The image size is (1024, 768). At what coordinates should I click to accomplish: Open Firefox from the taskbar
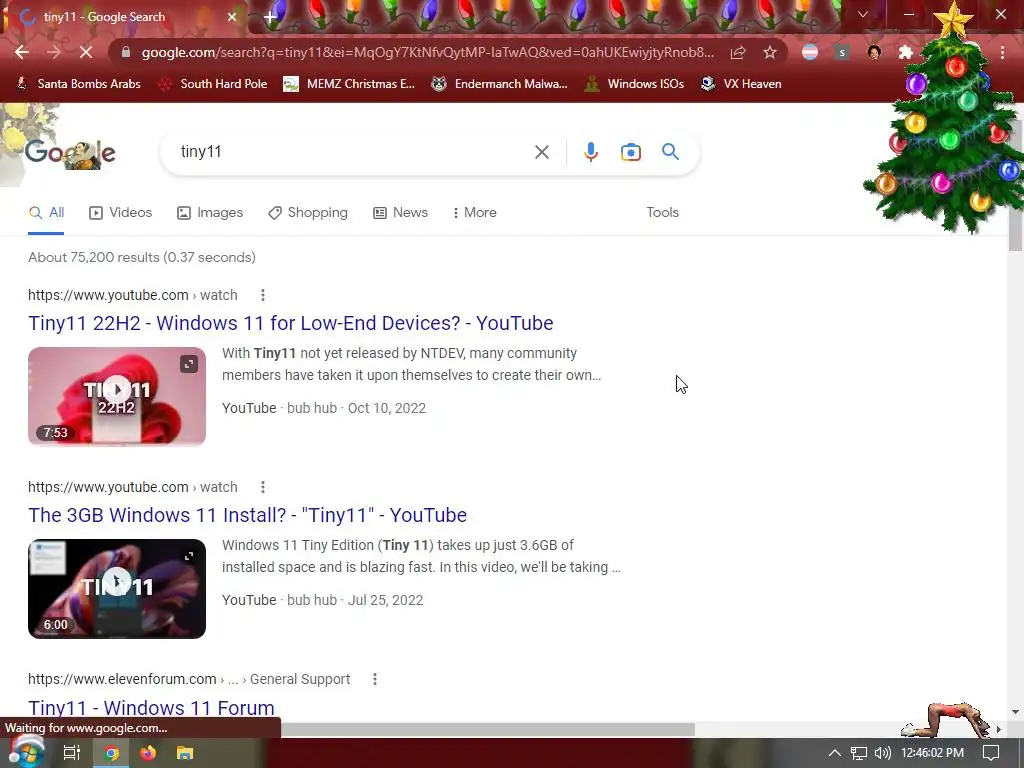148,753
